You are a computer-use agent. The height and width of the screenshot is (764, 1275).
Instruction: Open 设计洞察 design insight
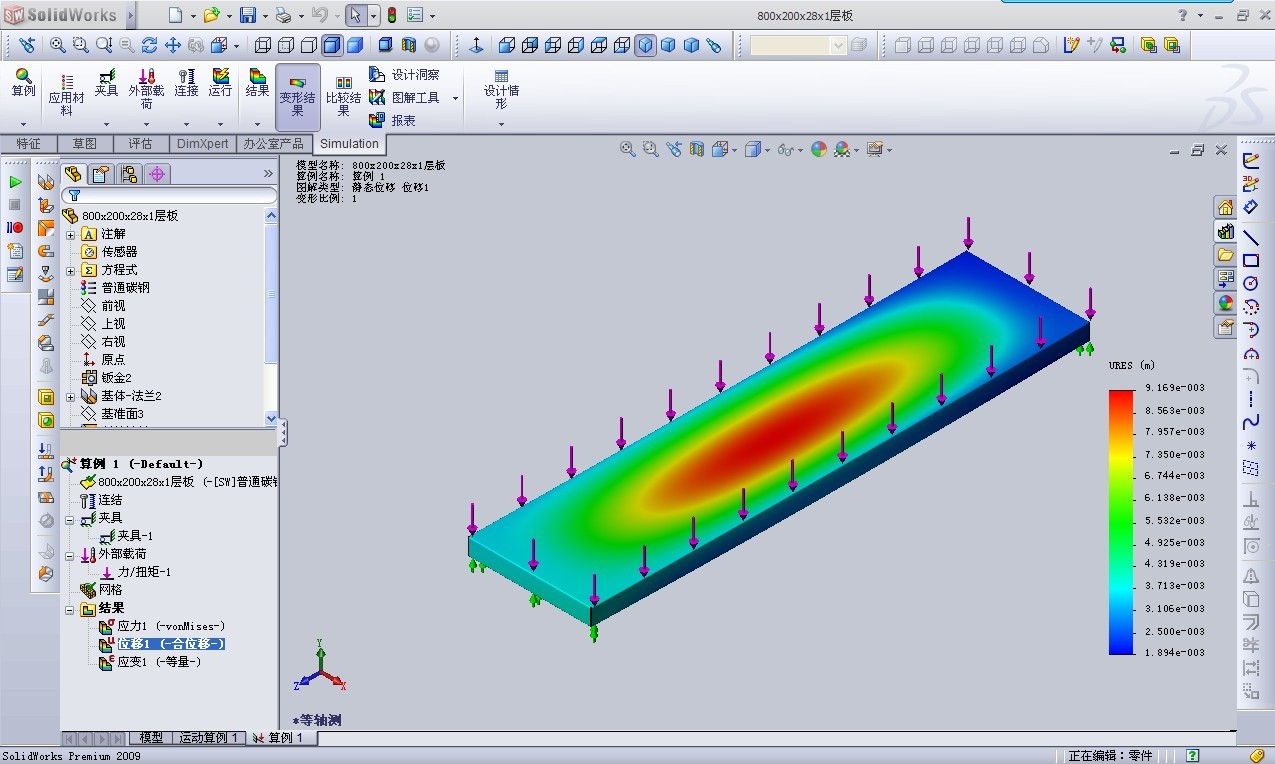click(404, 75)
